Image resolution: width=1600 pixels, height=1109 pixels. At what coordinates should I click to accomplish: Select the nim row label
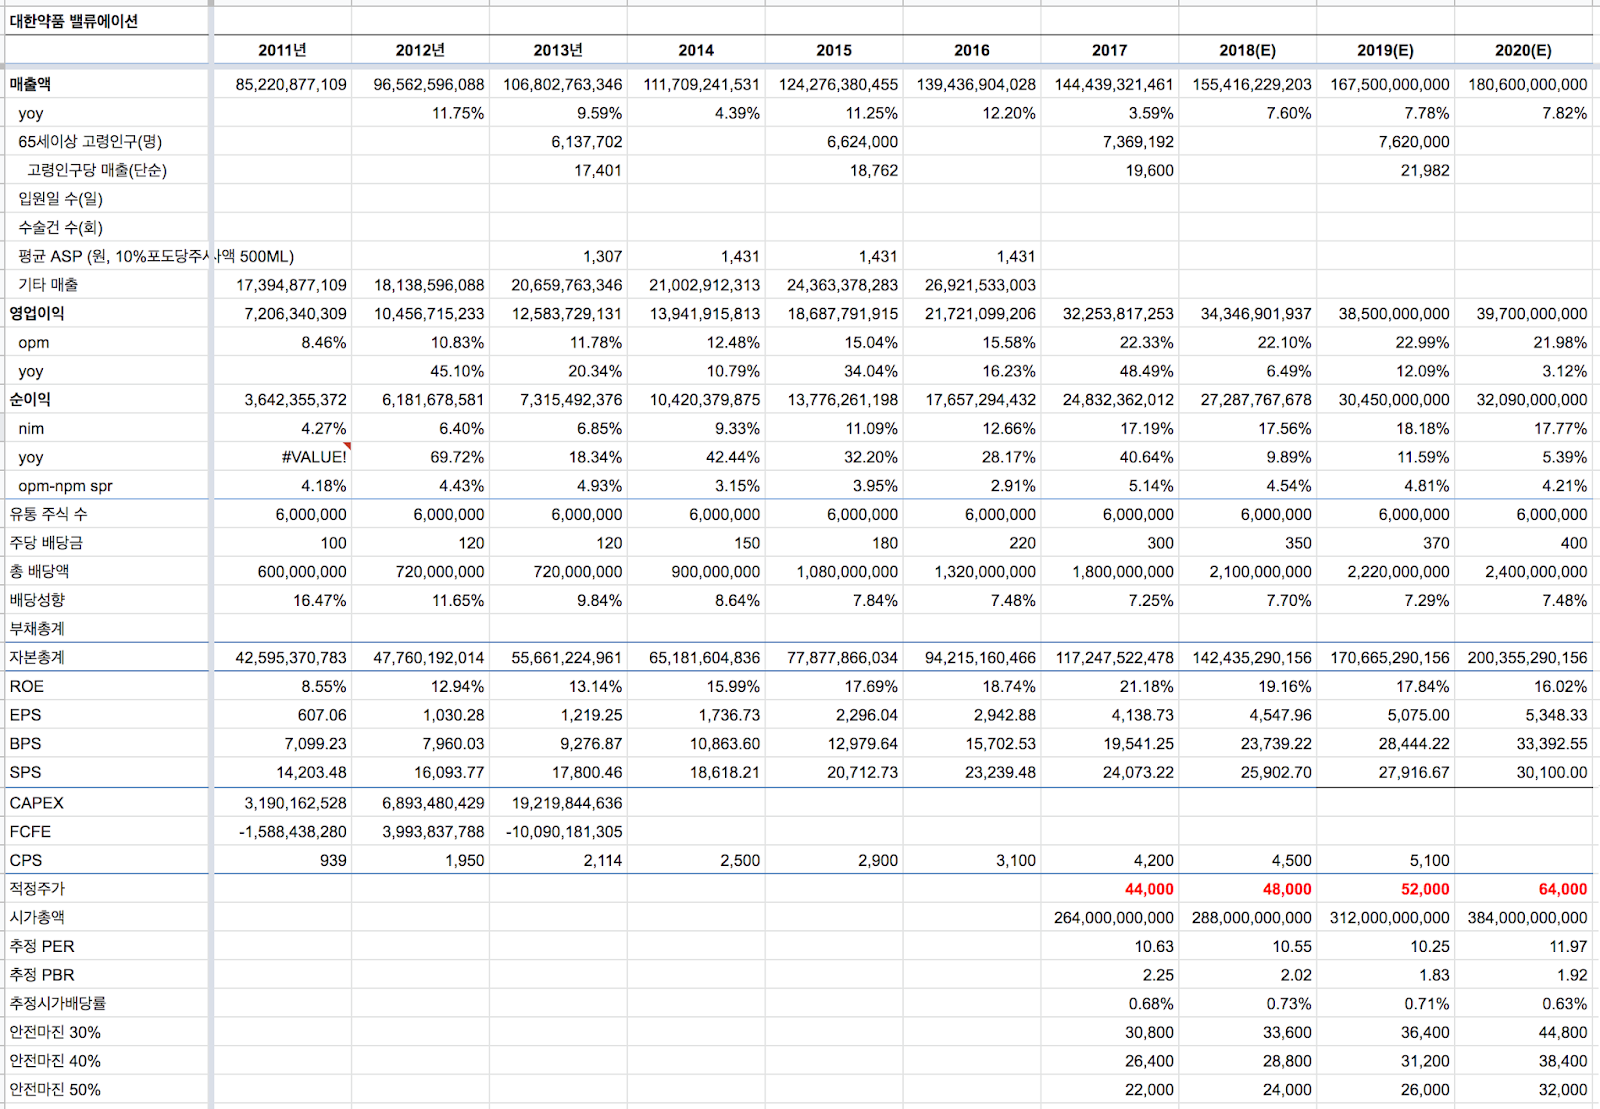coord(31,429)
